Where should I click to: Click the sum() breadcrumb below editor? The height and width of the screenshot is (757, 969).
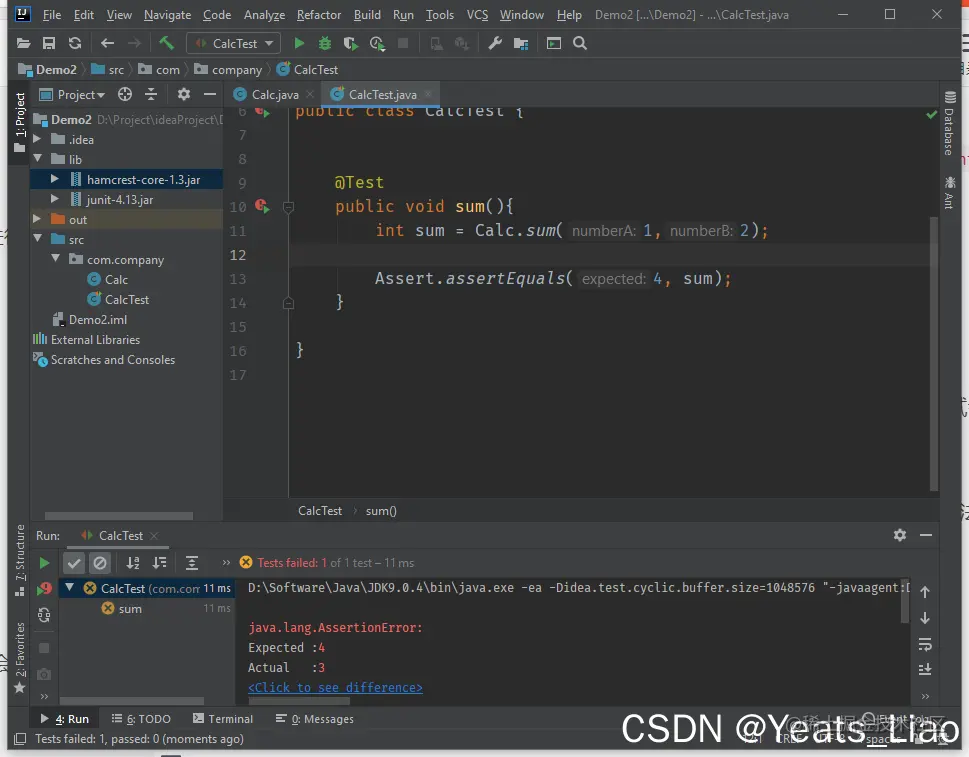tap(381, 510)
